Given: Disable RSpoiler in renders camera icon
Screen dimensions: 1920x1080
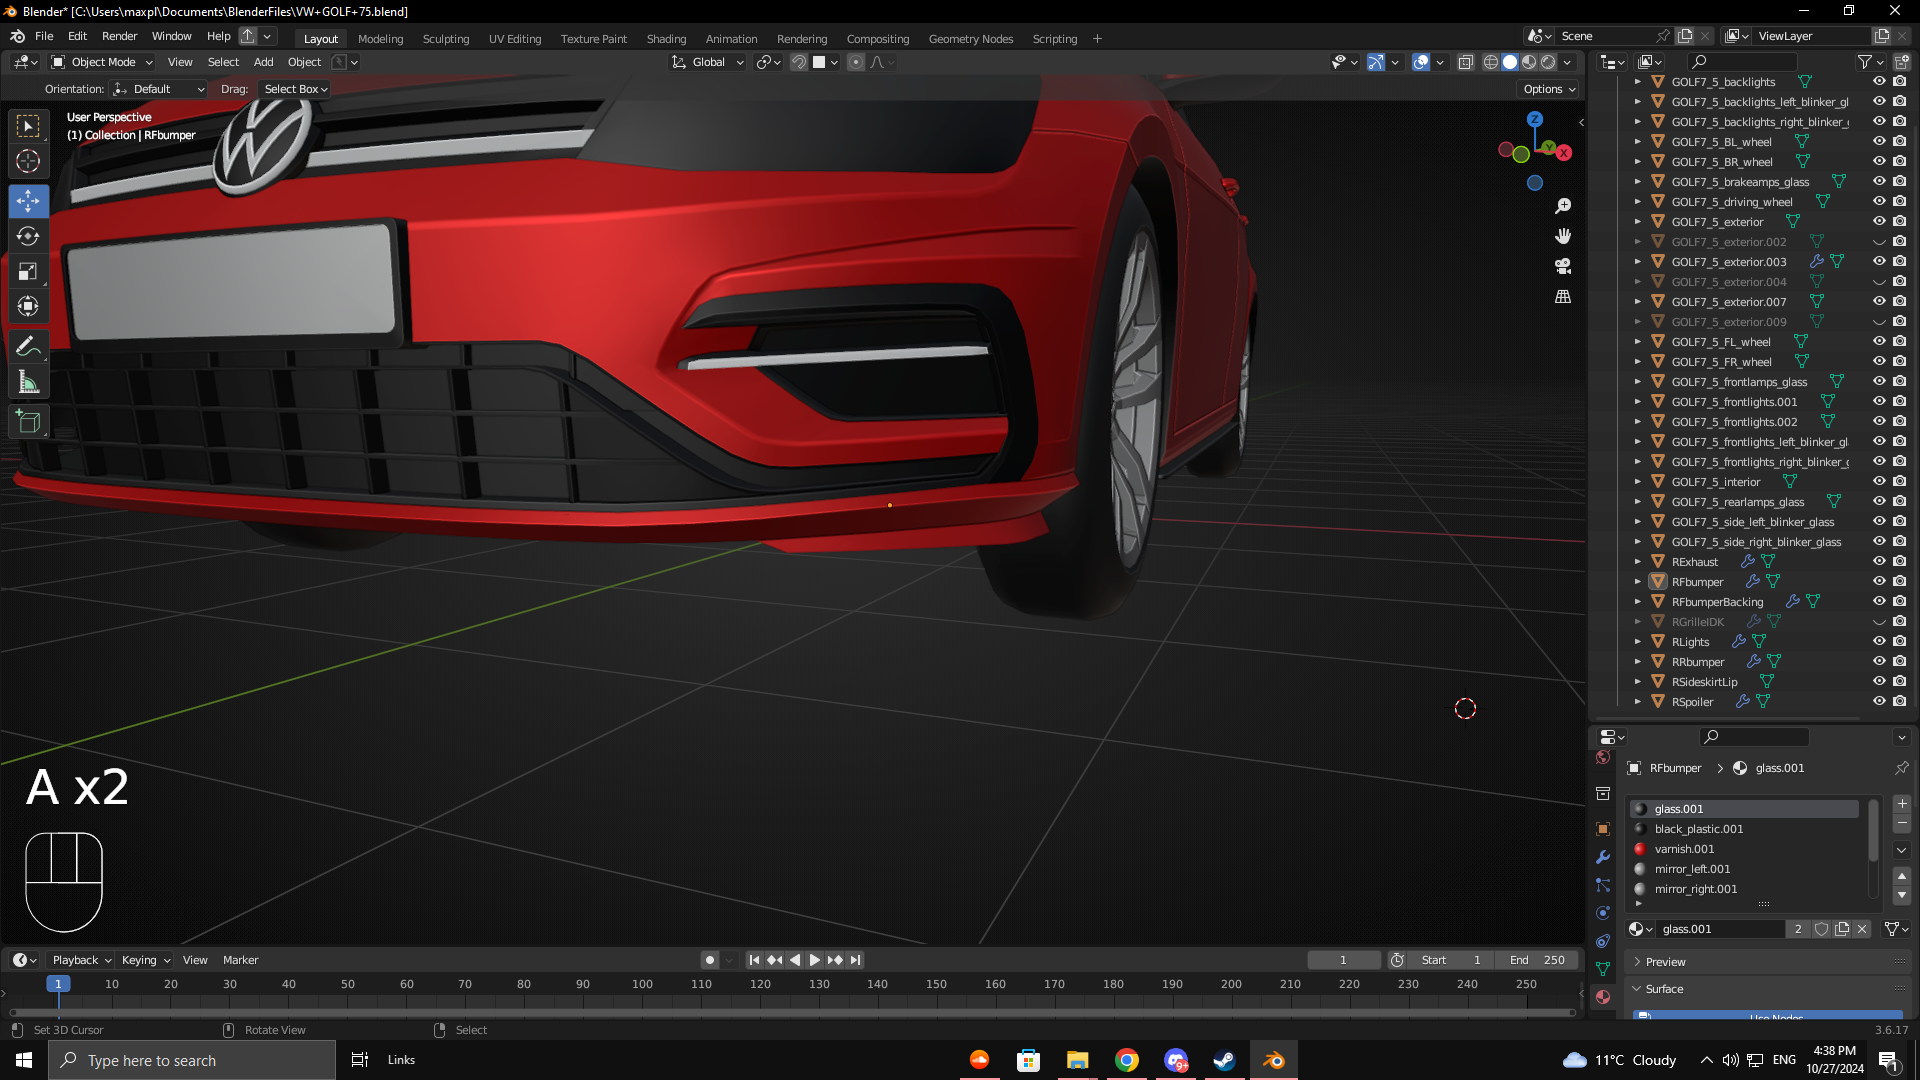Looking at the screenshot, I should click(1899, 701).
